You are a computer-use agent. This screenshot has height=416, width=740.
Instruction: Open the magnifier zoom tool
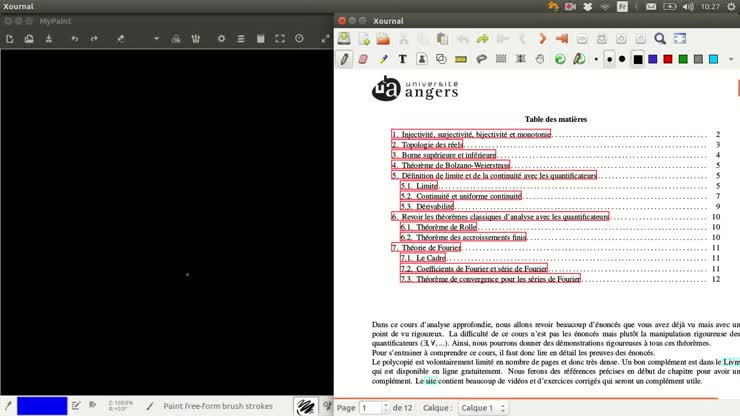(x=661, y=39)
